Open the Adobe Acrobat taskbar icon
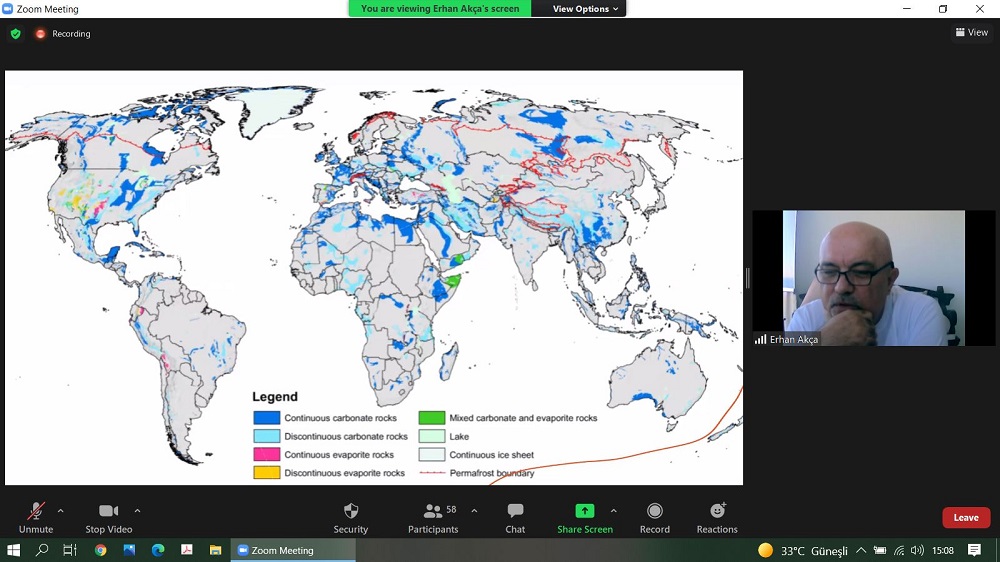This screenshot has width=1000, height=562. point(187,550)
